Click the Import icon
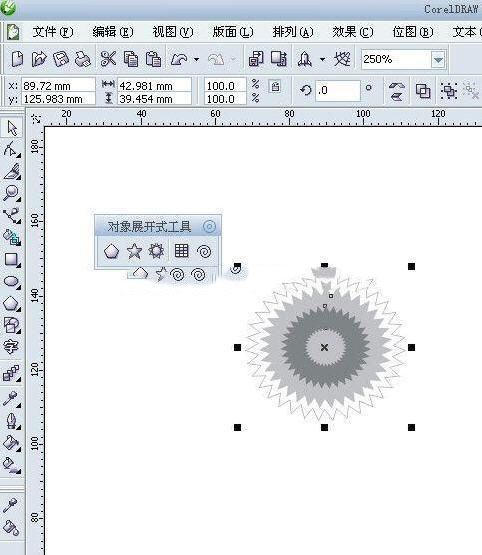 pos(256,59)
